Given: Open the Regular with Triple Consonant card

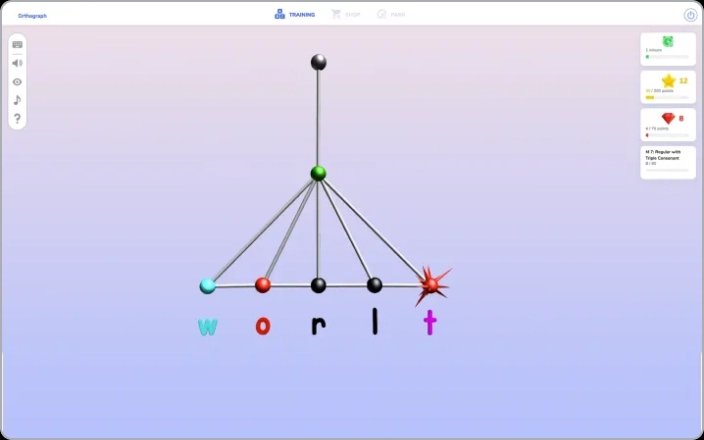Looking at the screenshot, I should (667, 162).
